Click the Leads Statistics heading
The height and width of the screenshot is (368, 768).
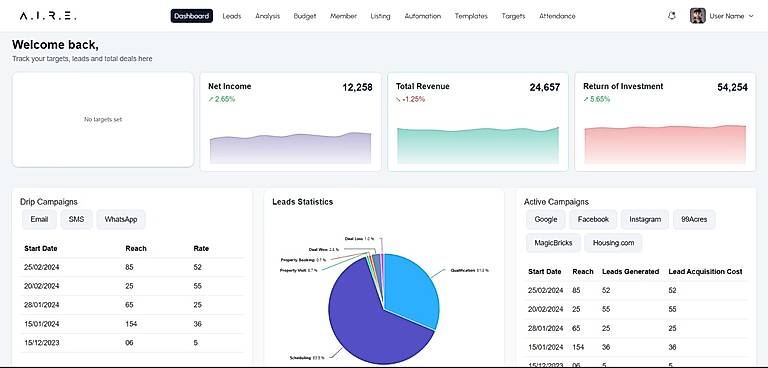303,202
